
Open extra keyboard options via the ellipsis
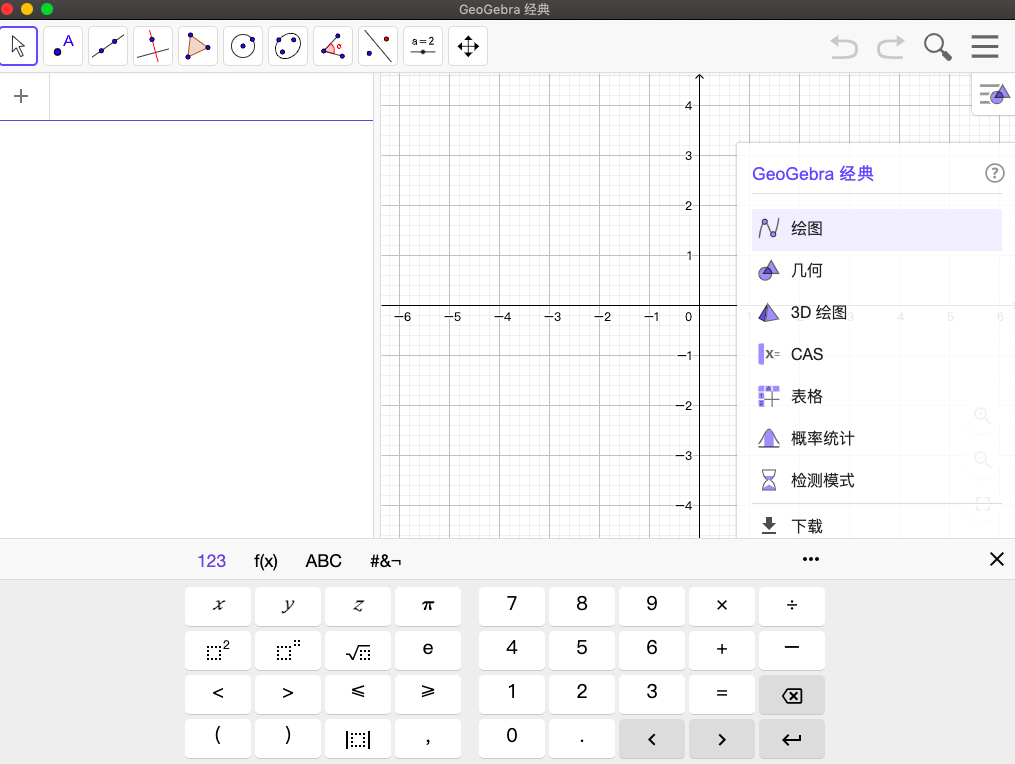click(810, 559)
